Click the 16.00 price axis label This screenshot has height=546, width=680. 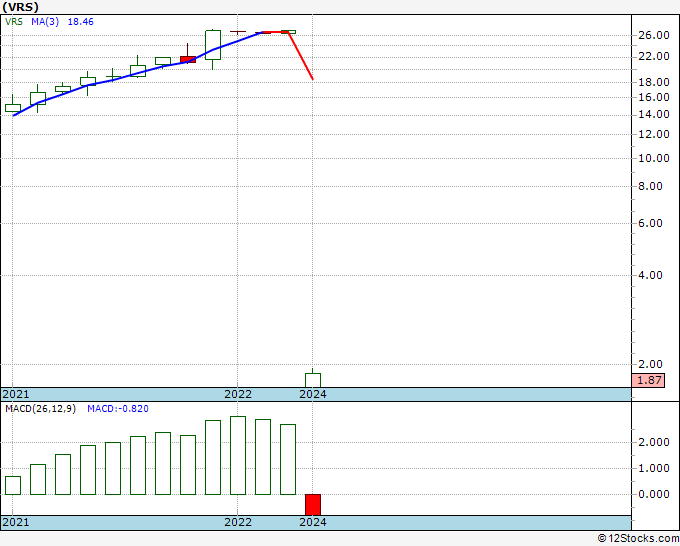pos(654,98)
